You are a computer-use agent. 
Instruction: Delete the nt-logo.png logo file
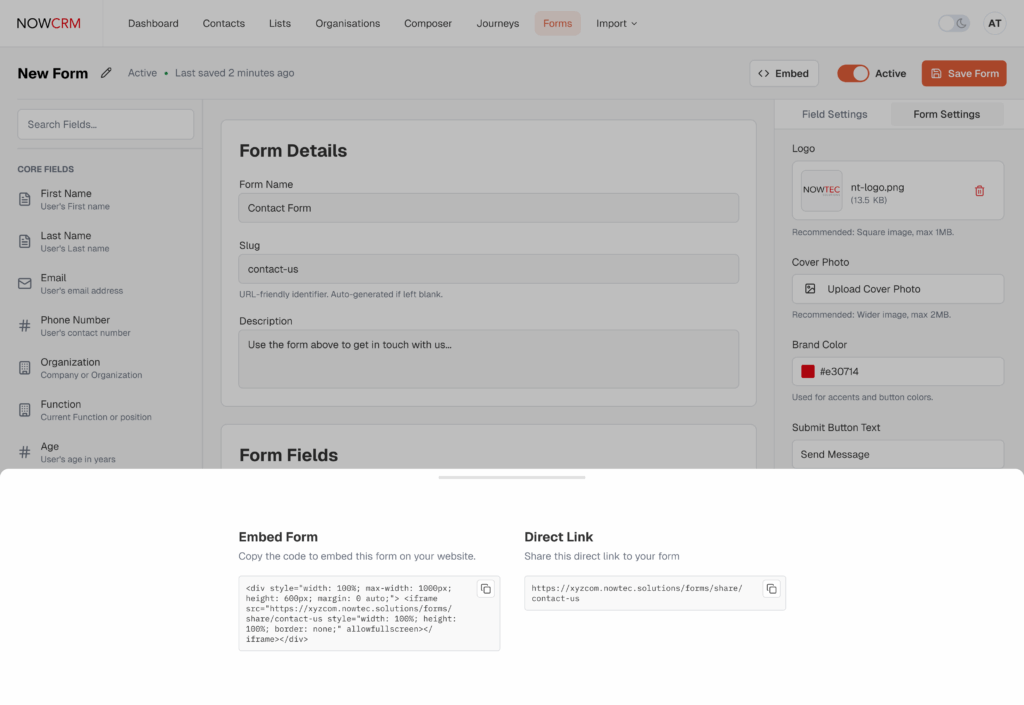[x=979, y=191]
